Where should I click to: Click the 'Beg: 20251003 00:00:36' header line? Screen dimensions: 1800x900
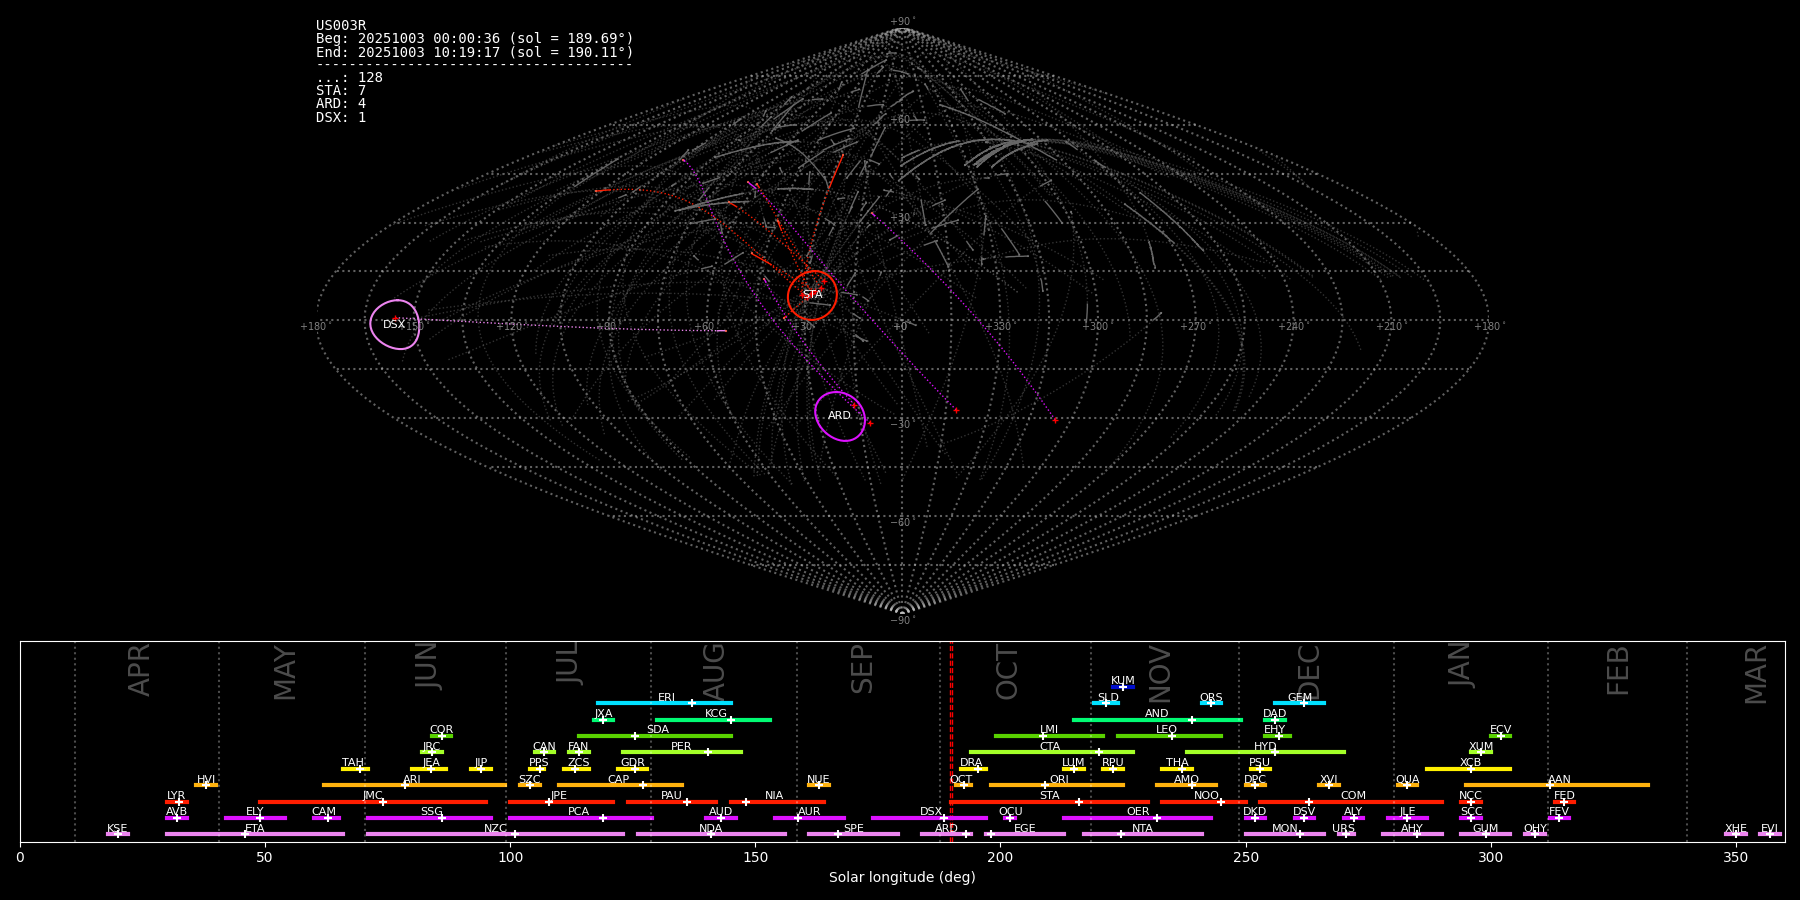pyautogui.click(x=475, y=39)
